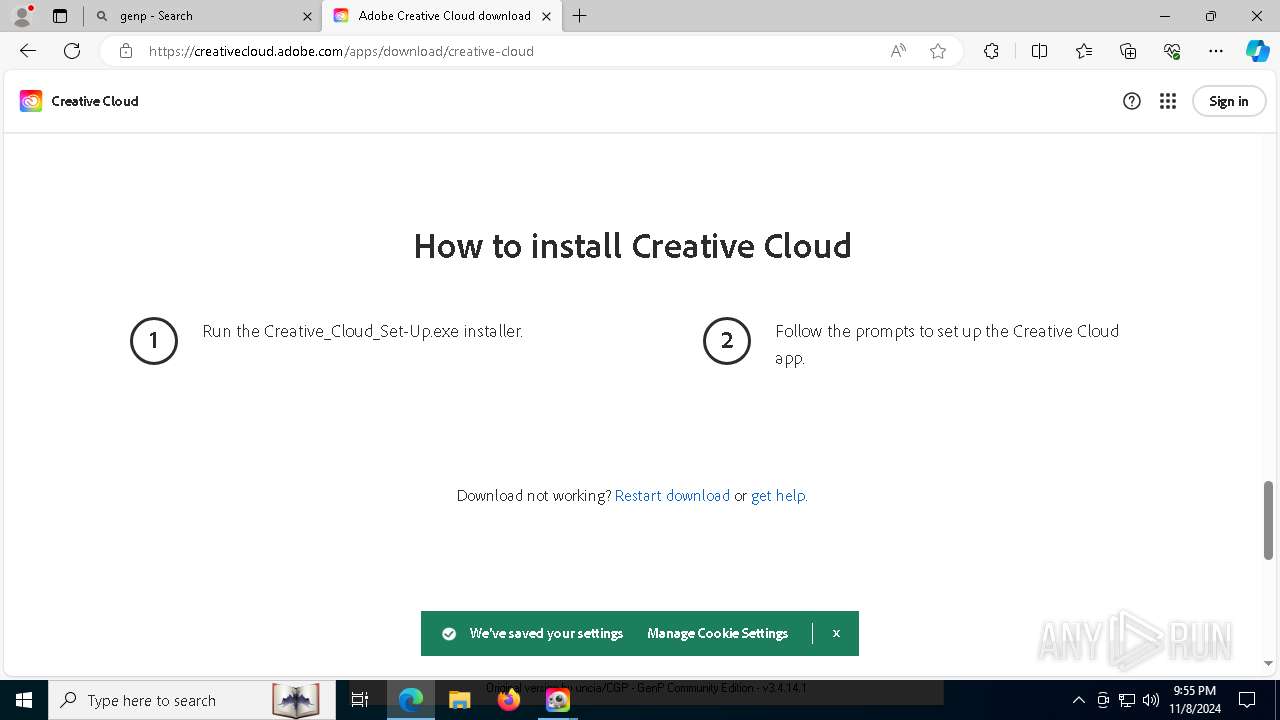The width and height of the screenshot is (1280, 720).
Task: Click the scrollbar down arrow
Action: tap(1268, 663)
